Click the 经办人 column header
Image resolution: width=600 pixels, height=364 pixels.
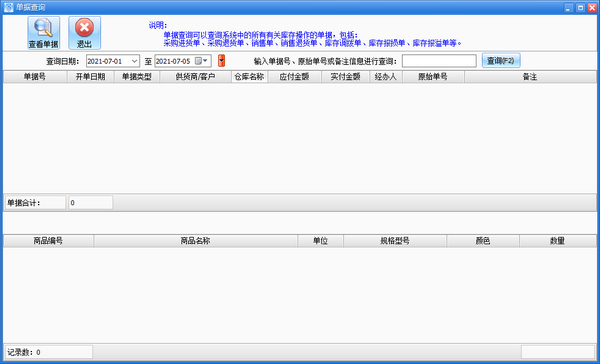click(386, 77)
